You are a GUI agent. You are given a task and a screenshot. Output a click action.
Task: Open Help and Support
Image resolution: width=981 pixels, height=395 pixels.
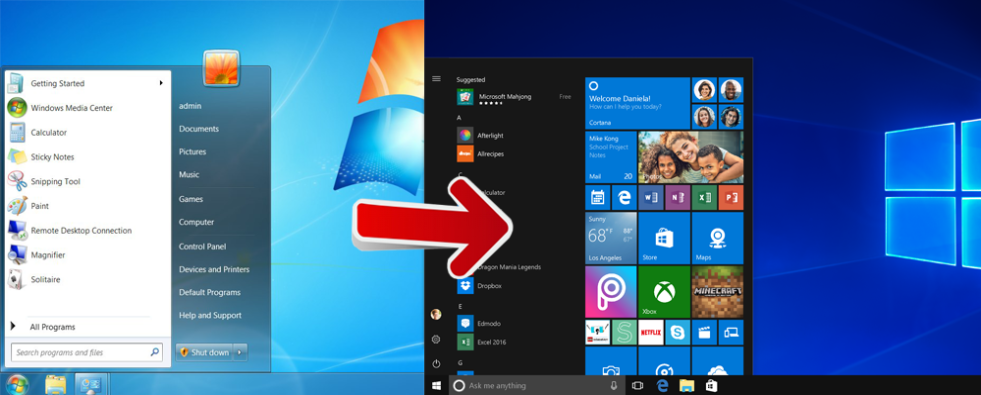point(210,315)
